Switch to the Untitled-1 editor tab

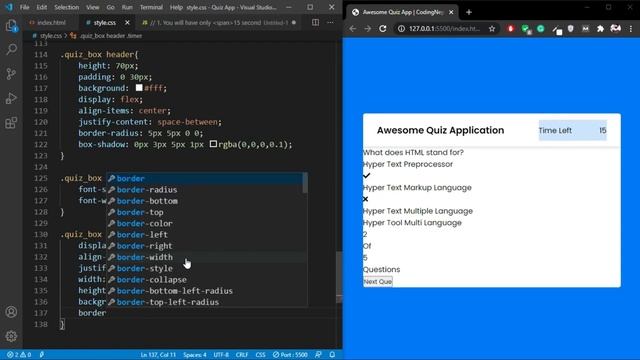[x=219, y=23]
